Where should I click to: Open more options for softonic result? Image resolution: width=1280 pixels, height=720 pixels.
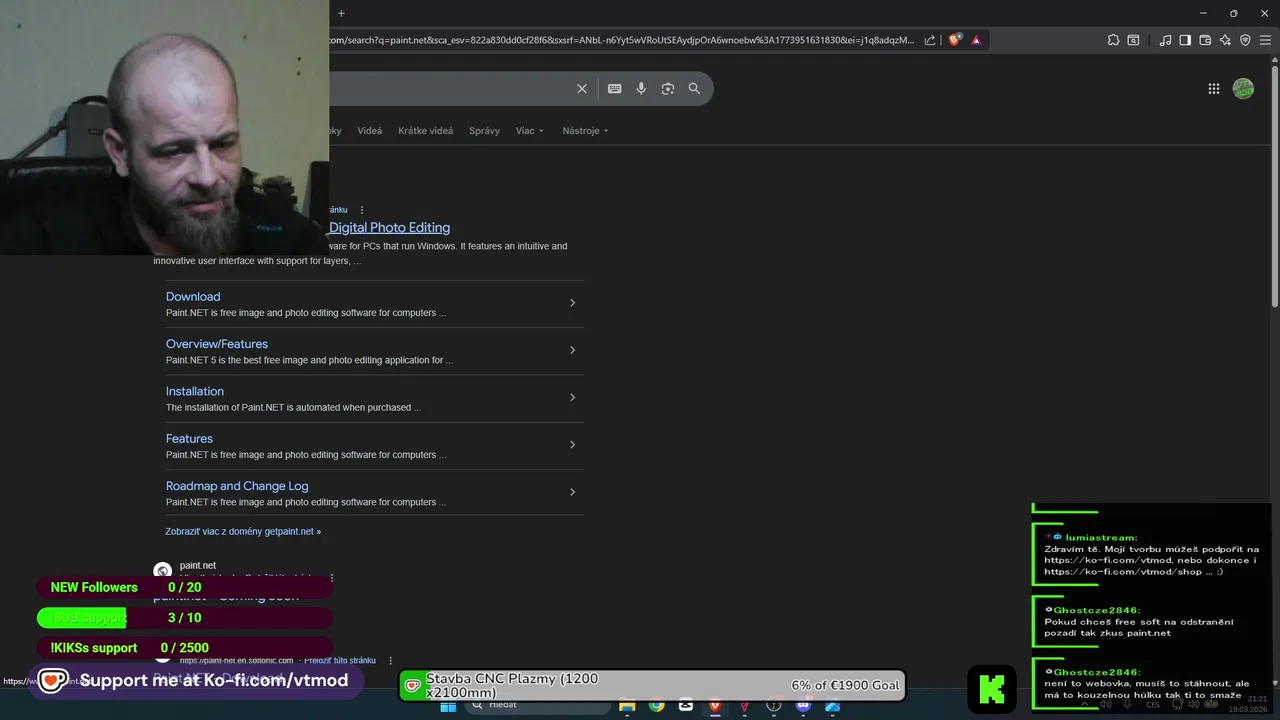click(390, 661)
